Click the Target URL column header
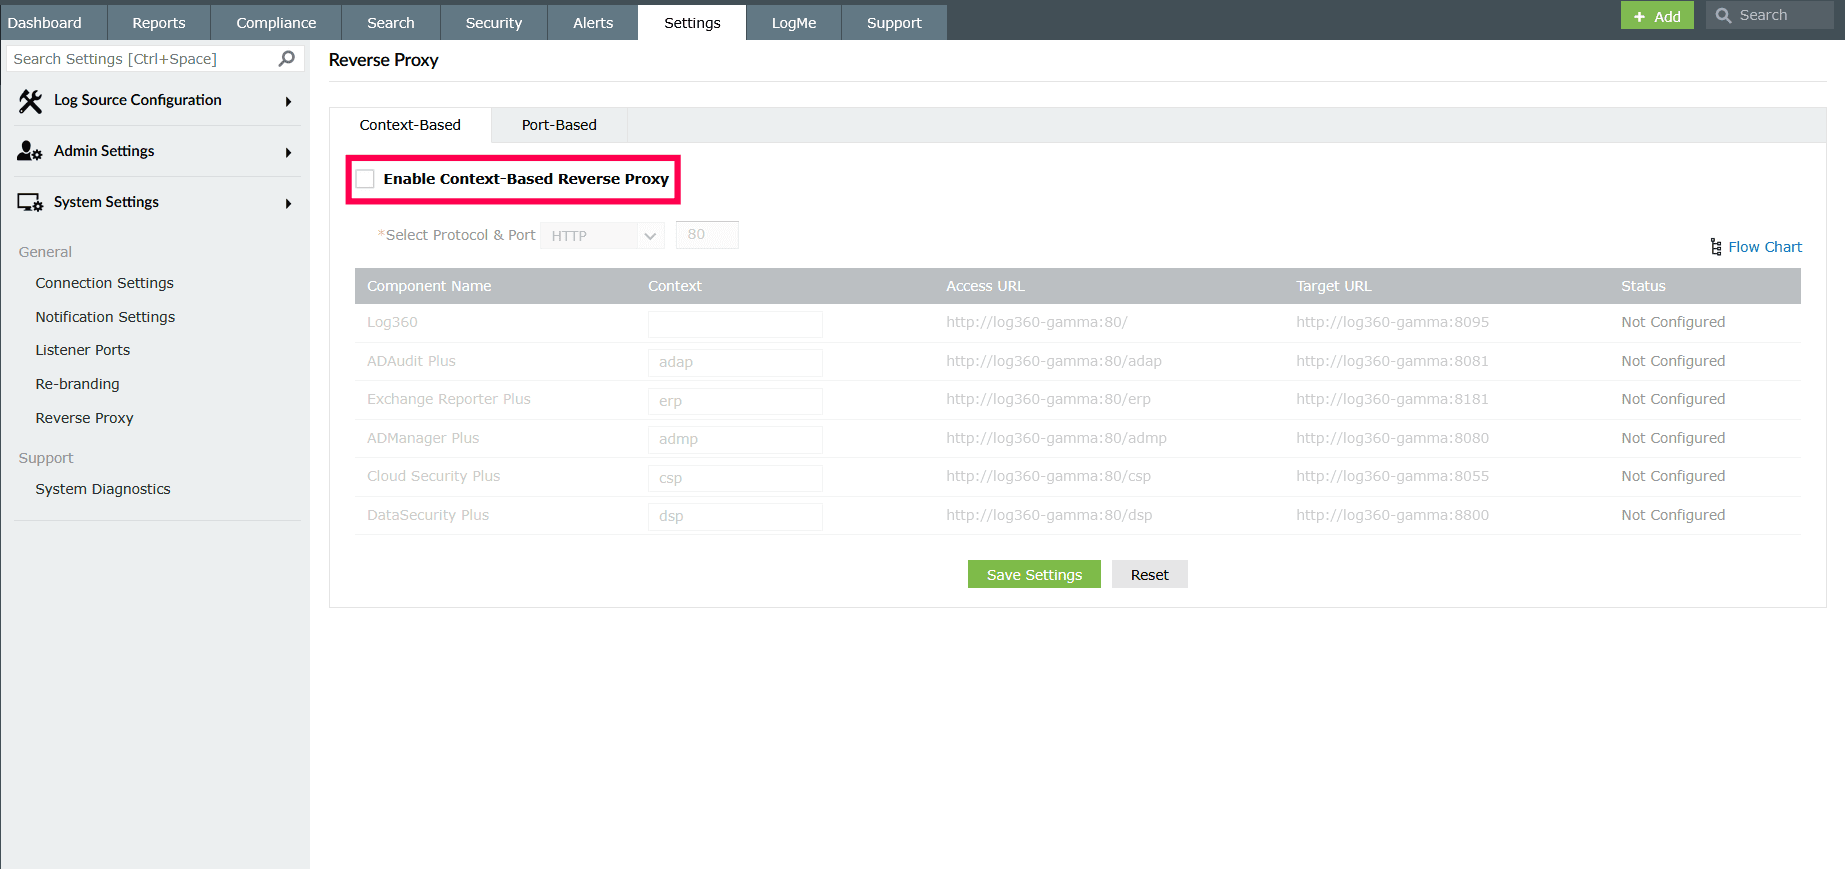1845x869 pixels. pos(1334,286)
